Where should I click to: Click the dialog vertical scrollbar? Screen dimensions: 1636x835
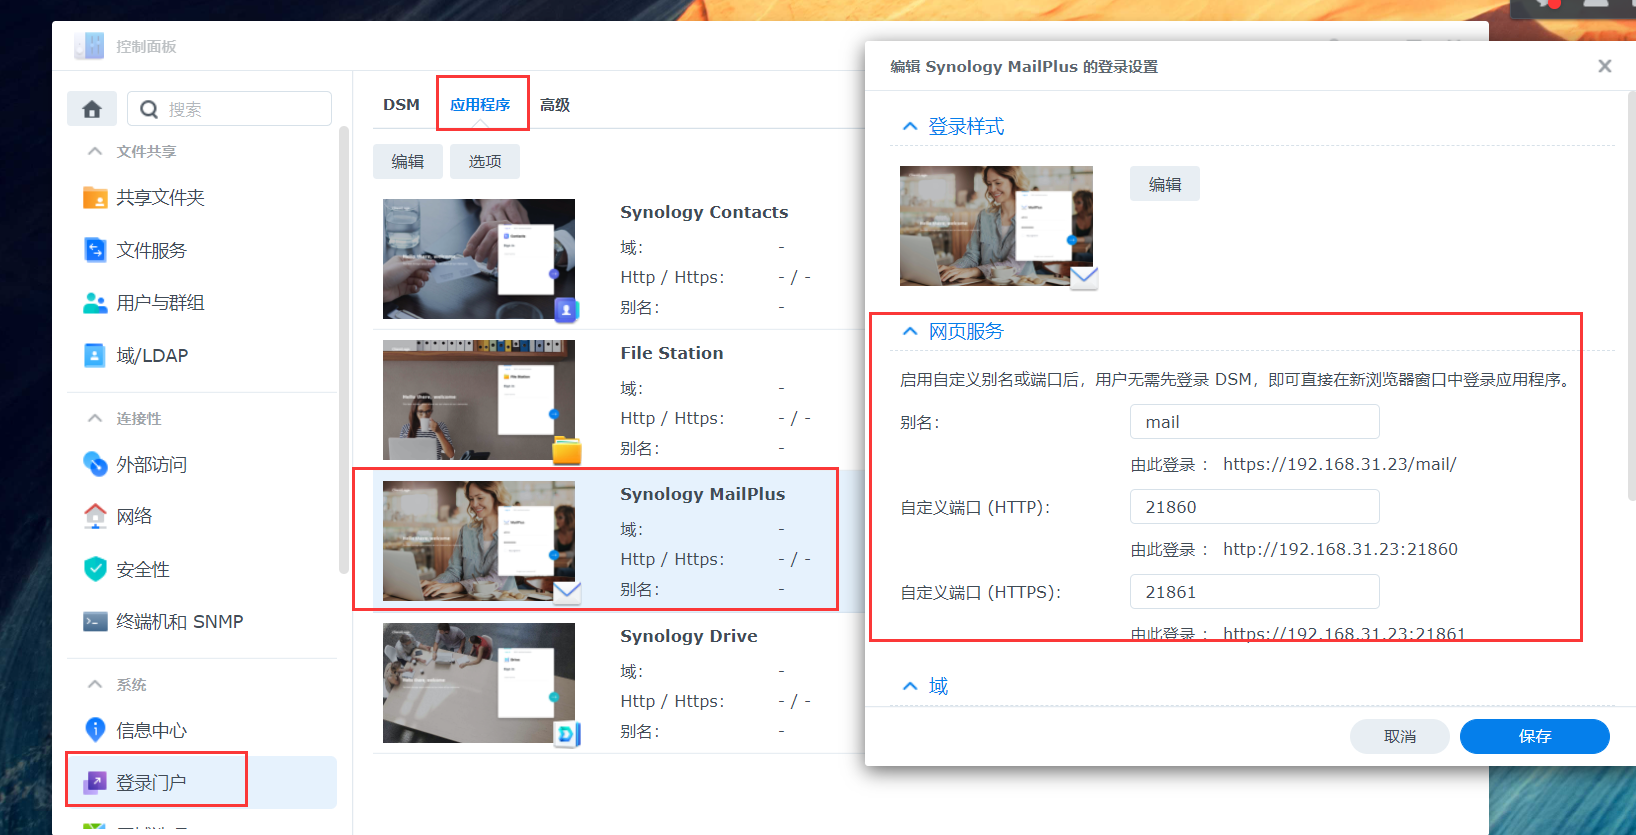point(1632,295)
